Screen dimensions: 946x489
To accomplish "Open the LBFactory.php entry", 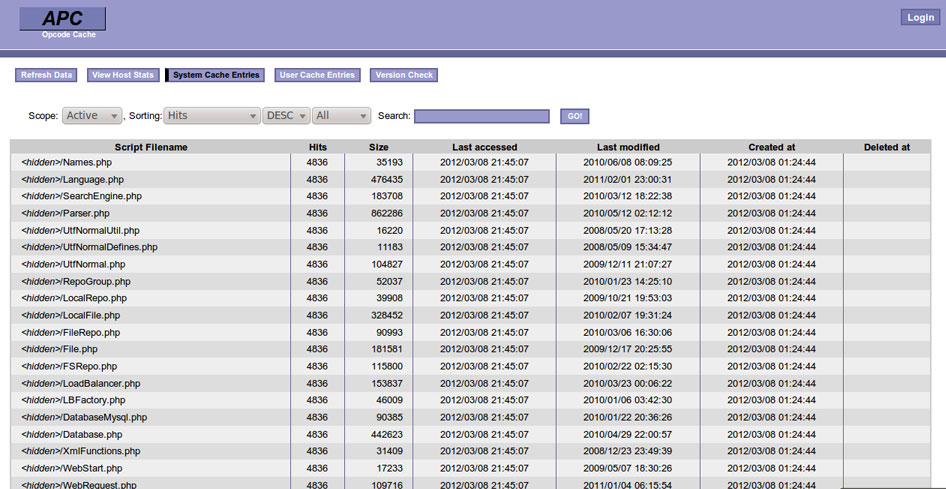I will click(73, 400).
